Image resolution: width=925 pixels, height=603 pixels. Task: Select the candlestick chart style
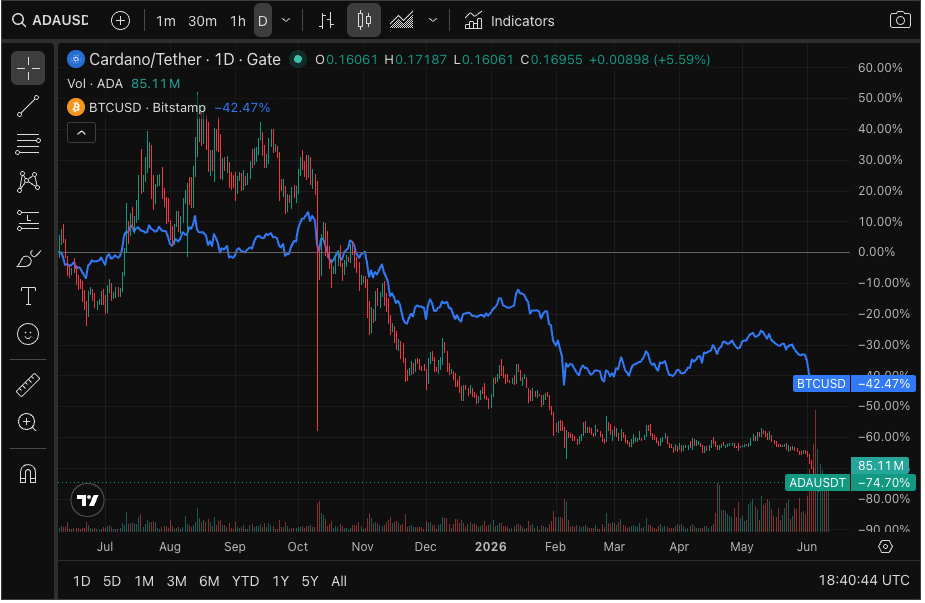pos(364,21)
